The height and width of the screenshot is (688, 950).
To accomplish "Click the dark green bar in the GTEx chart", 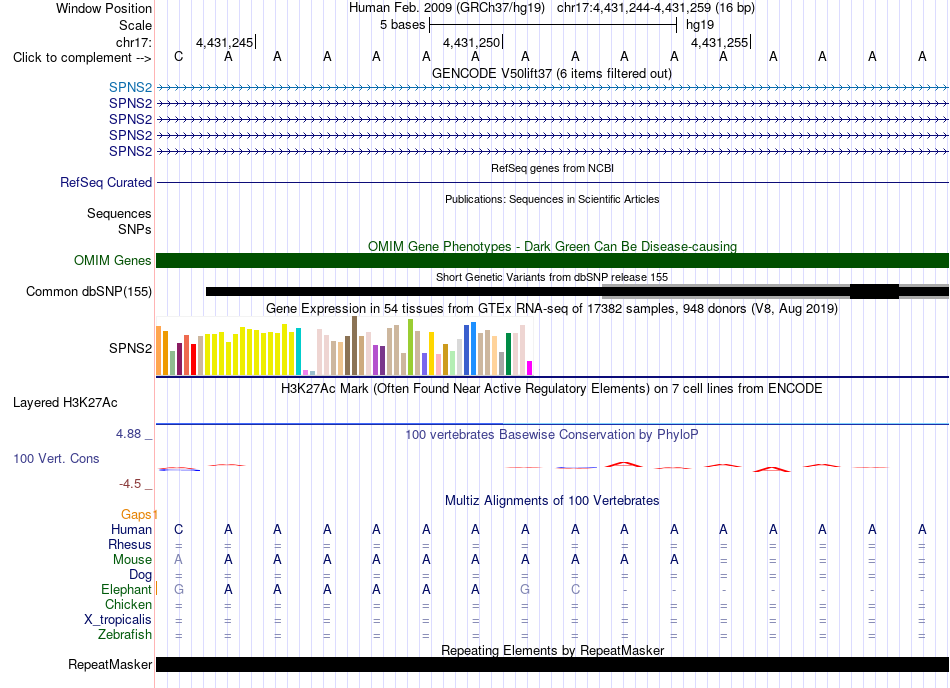I will (x=508, y=354).
